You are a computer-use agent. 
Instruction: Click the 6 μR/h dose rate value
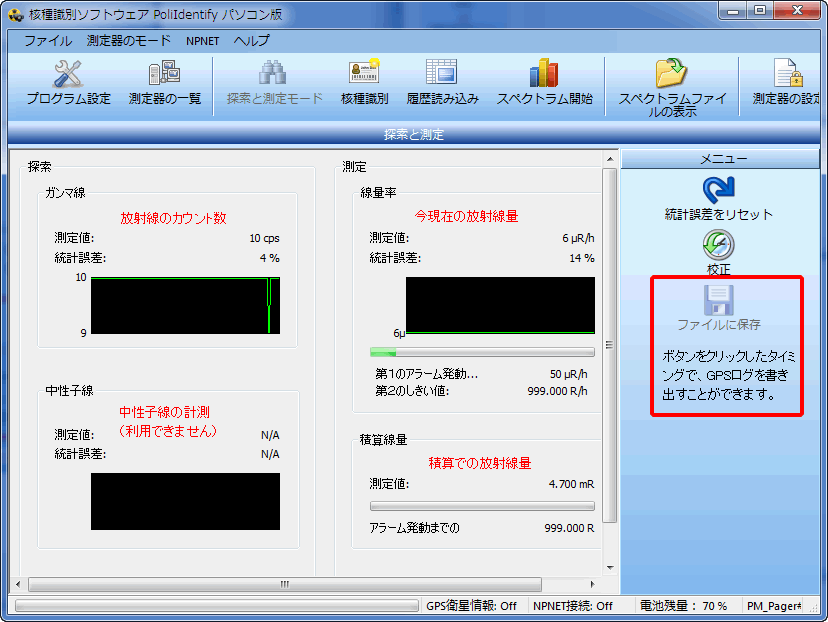[x=578, y=238]
